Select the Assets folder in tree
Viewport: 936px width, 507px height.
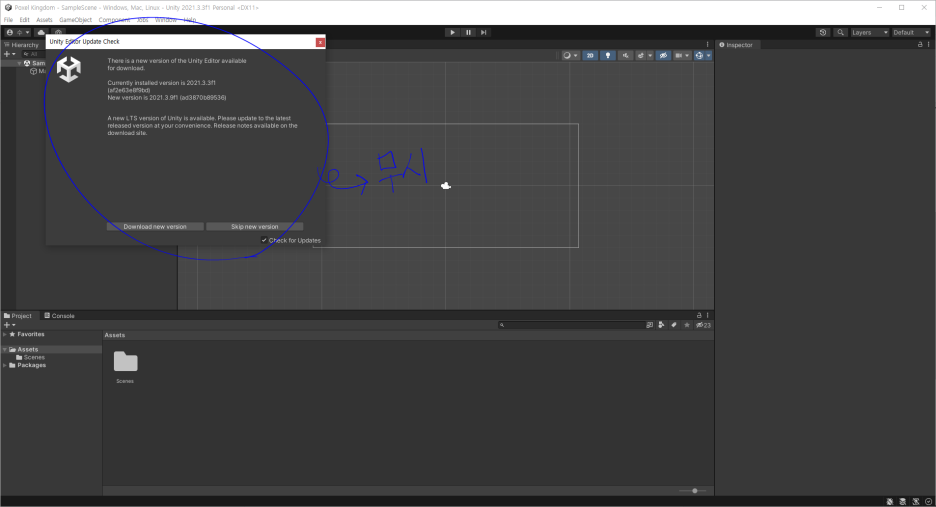click(x=51, y=349)
